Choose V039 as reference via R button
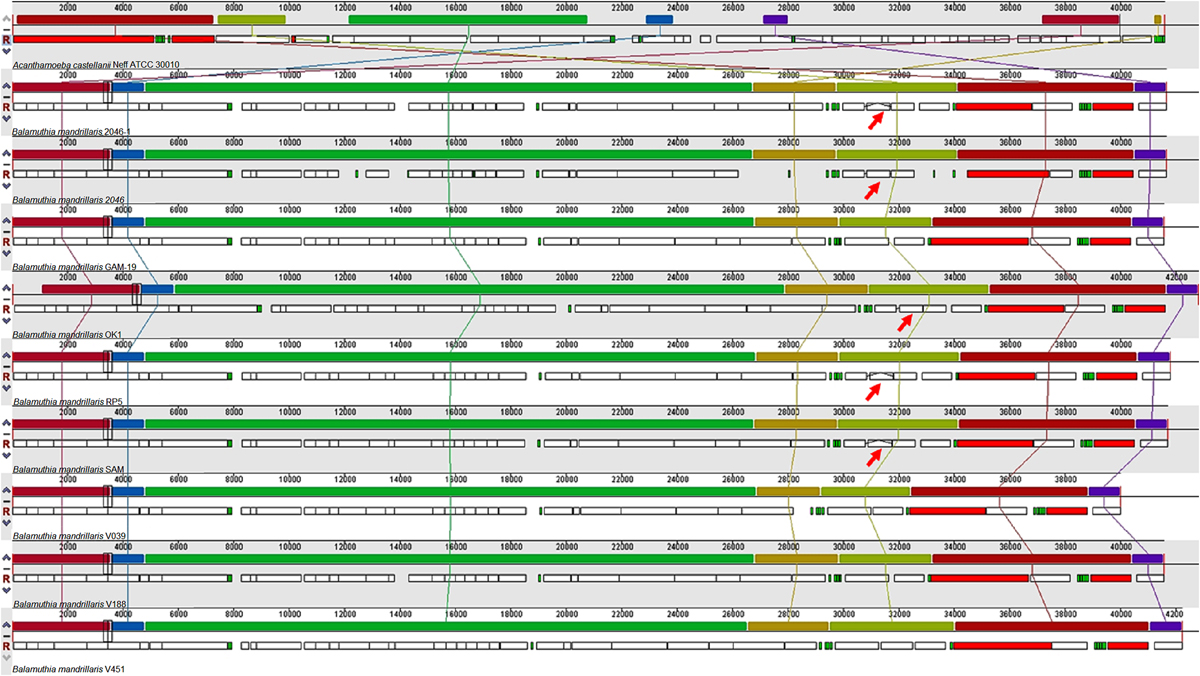Image resolution: width=1200 pixels, height=676 pixels. tap(6, 512)
